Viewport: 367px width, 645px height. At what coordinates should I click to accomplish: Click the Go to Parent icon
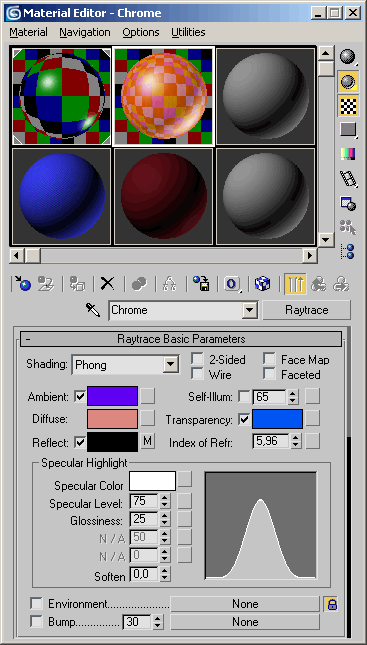click(x=318, y=283)
